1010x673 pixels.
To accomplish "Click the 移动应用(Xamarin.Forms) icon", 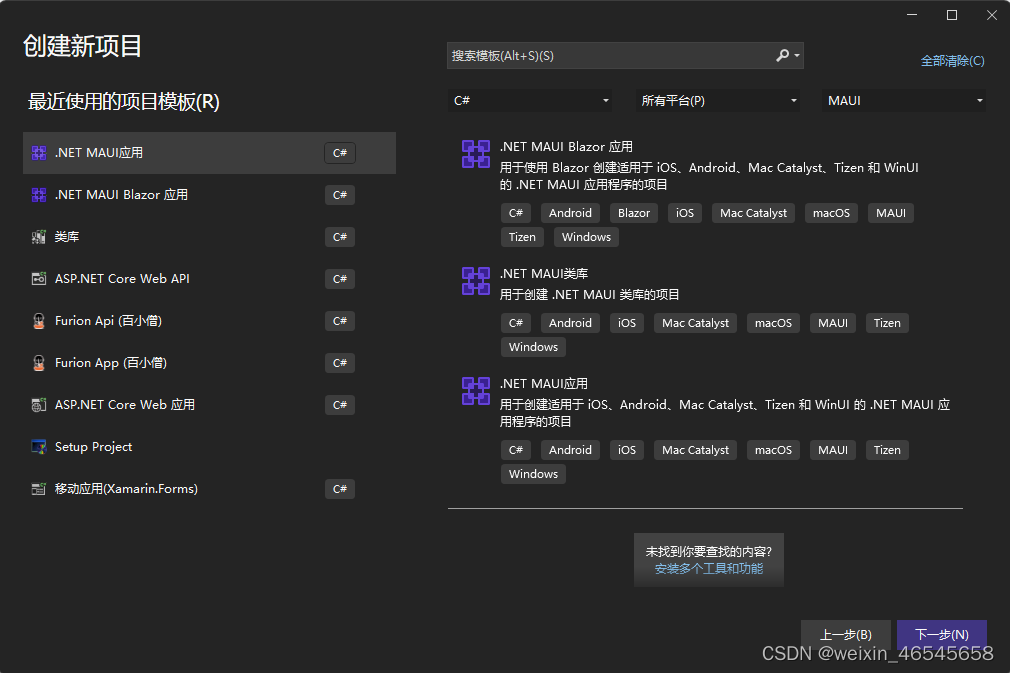I will (39, 489).
